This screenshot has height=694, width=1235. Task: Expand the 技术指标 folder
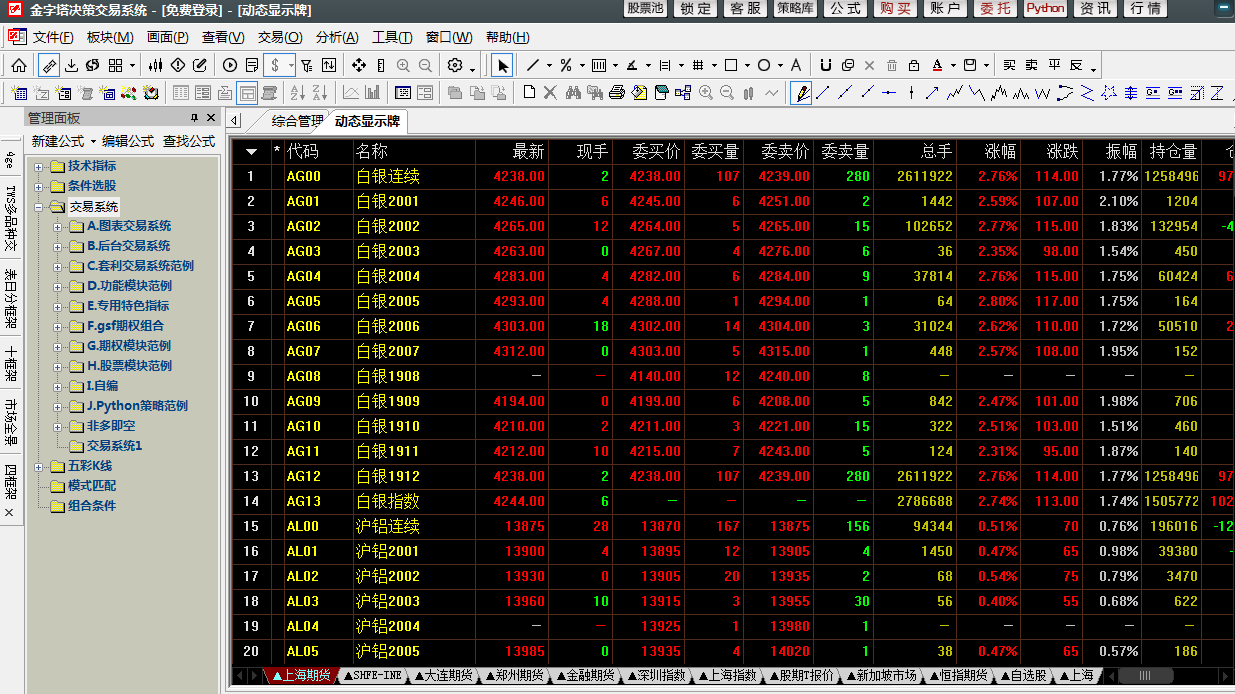[x=38, y=166]
